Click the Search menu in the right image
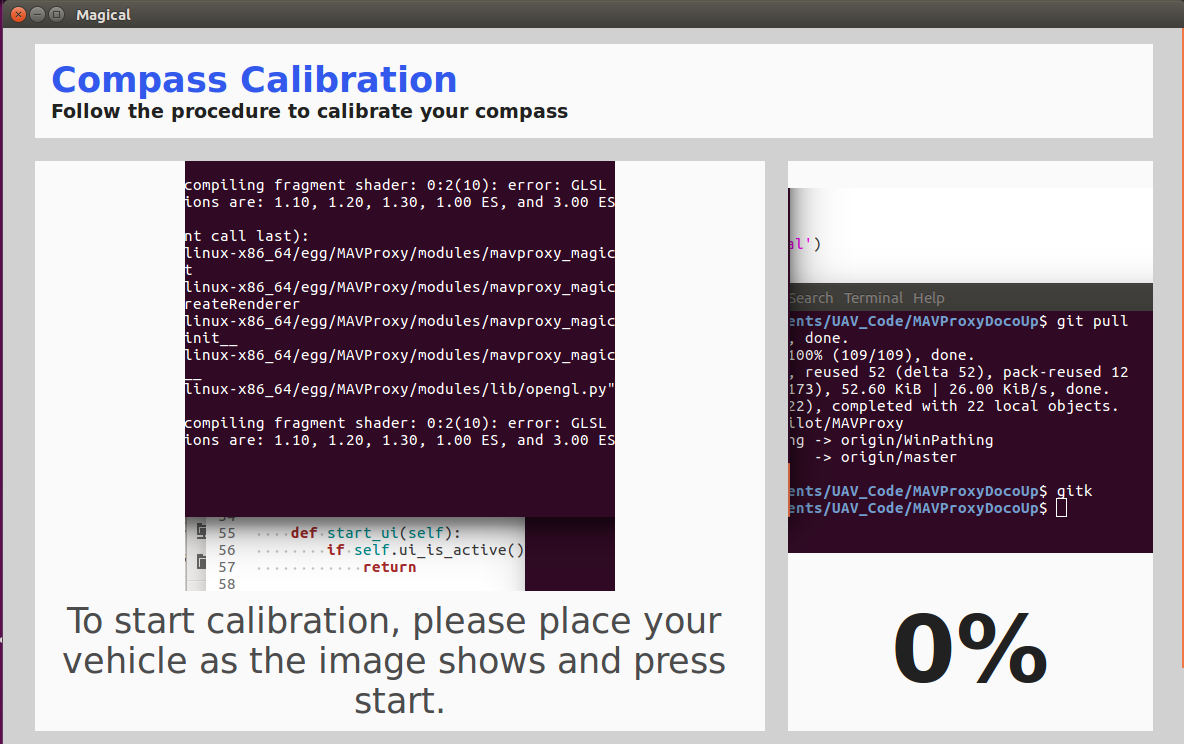The image size is (1184, 744). (811, 298)
